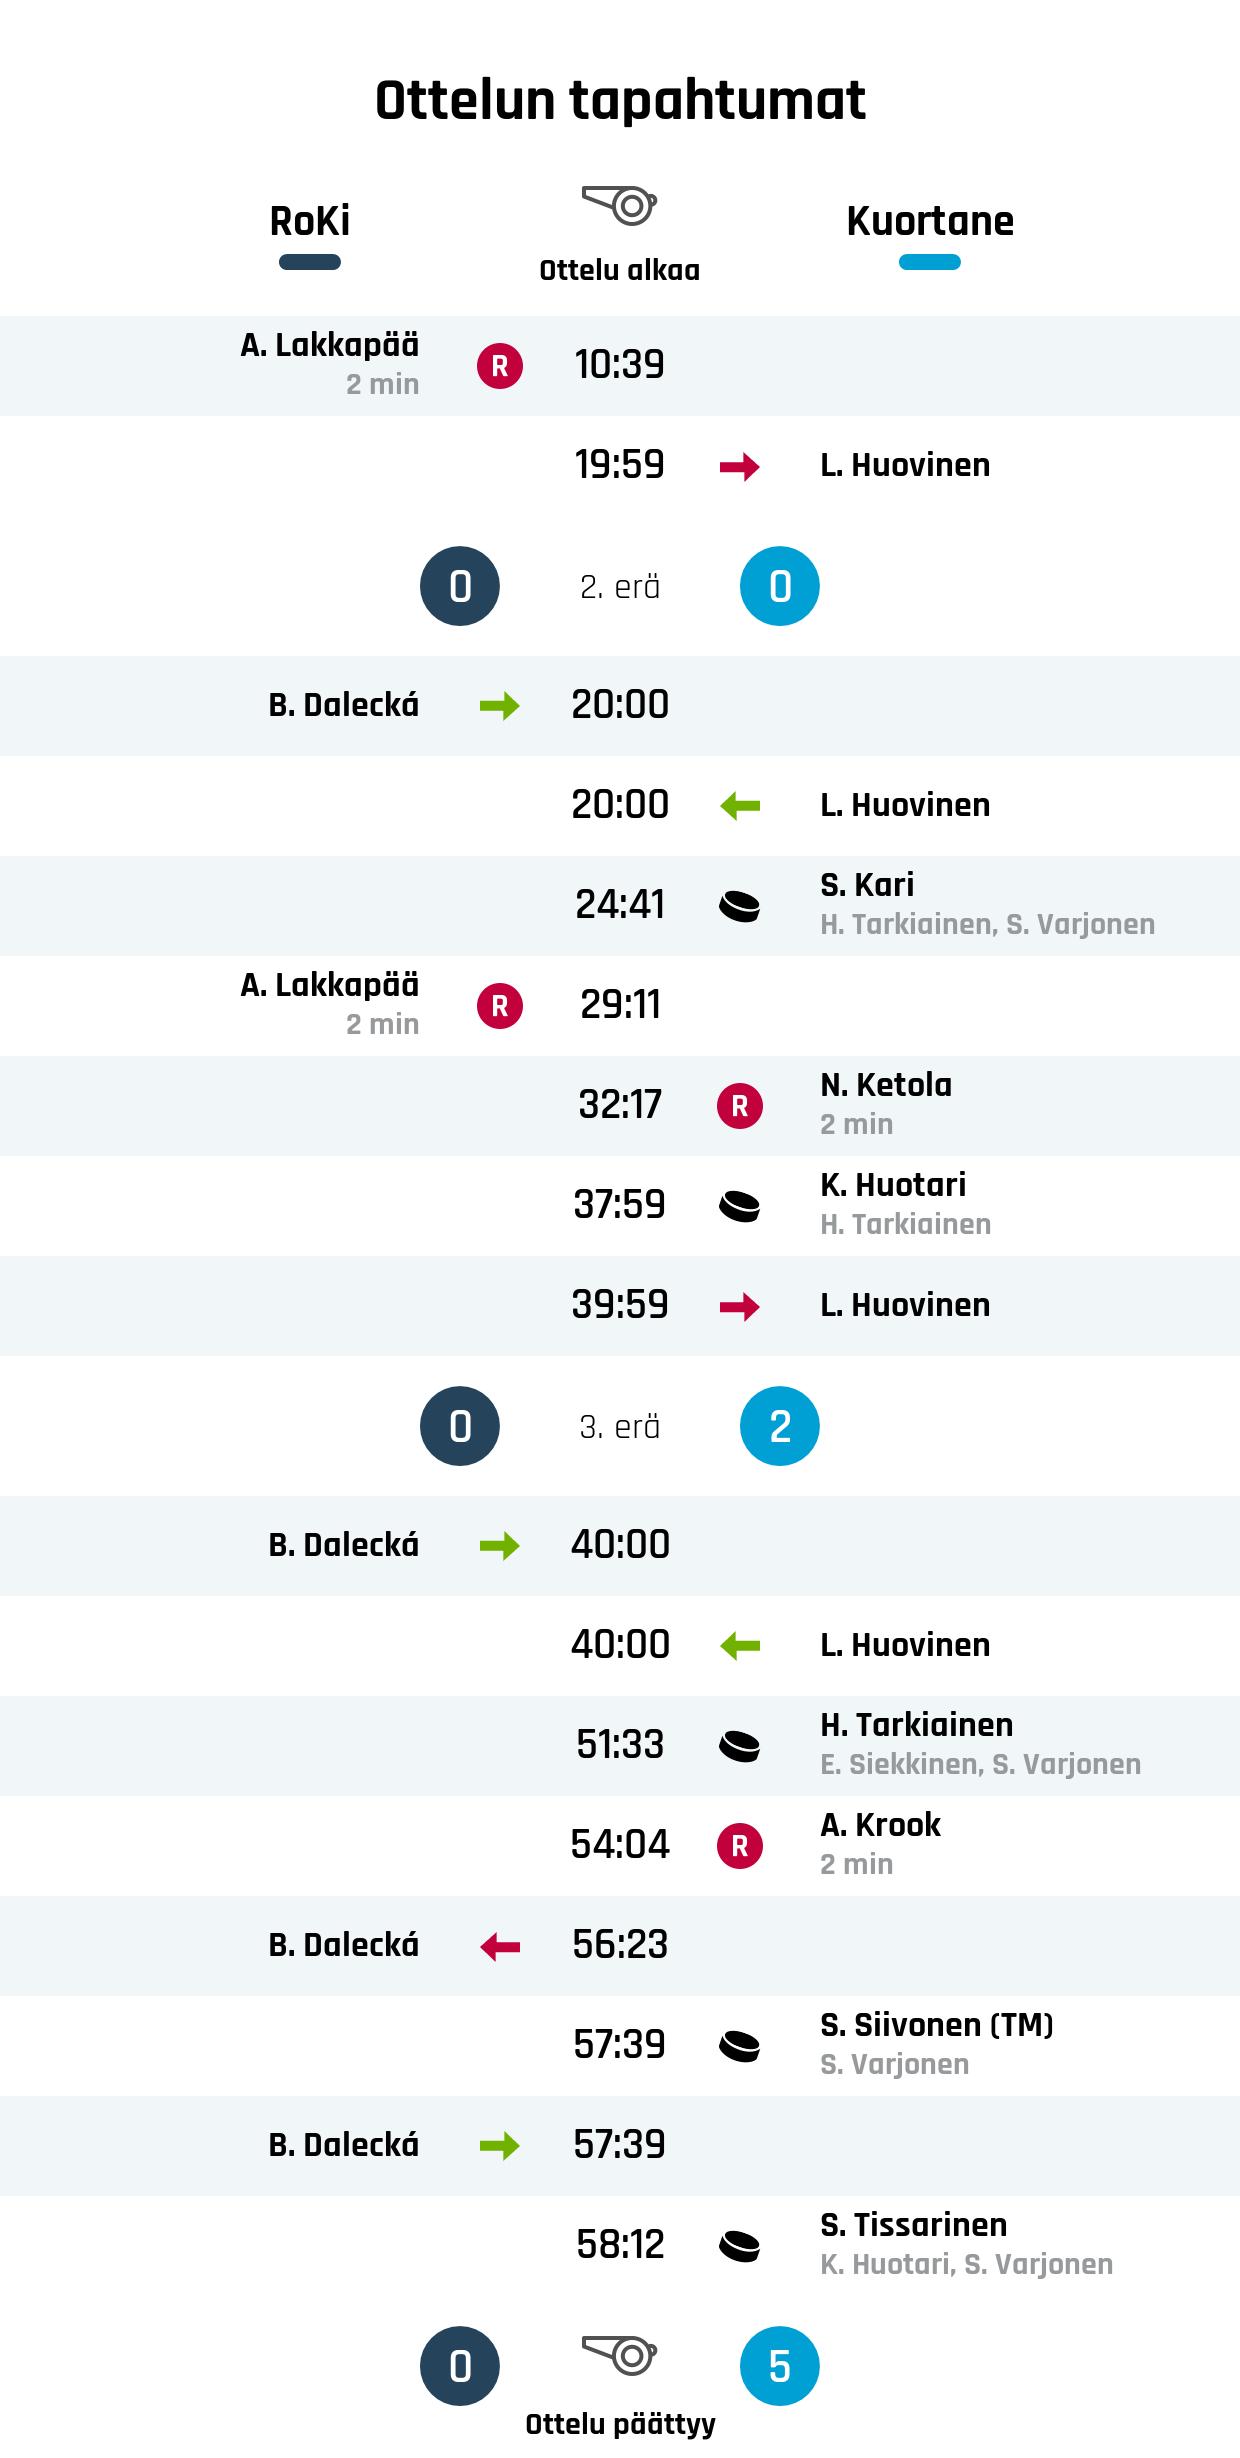Click S. Siivonen (TM) goal entry
1240x2458 pixels.
point(936,2025)
